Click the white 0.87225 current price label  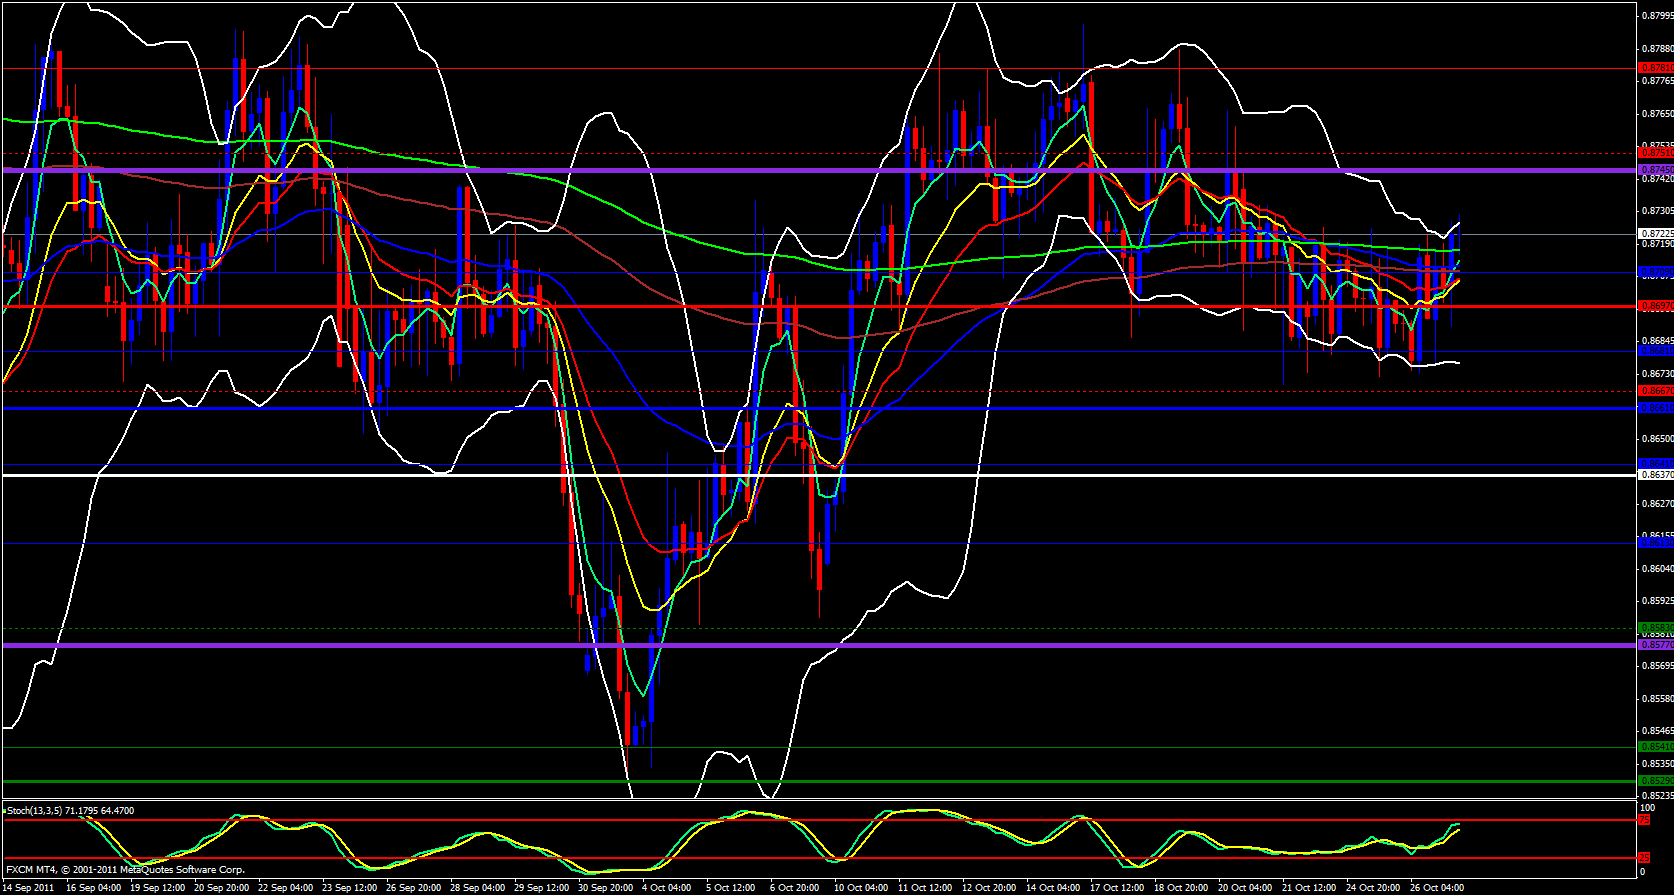click(x=1655, y=233)
